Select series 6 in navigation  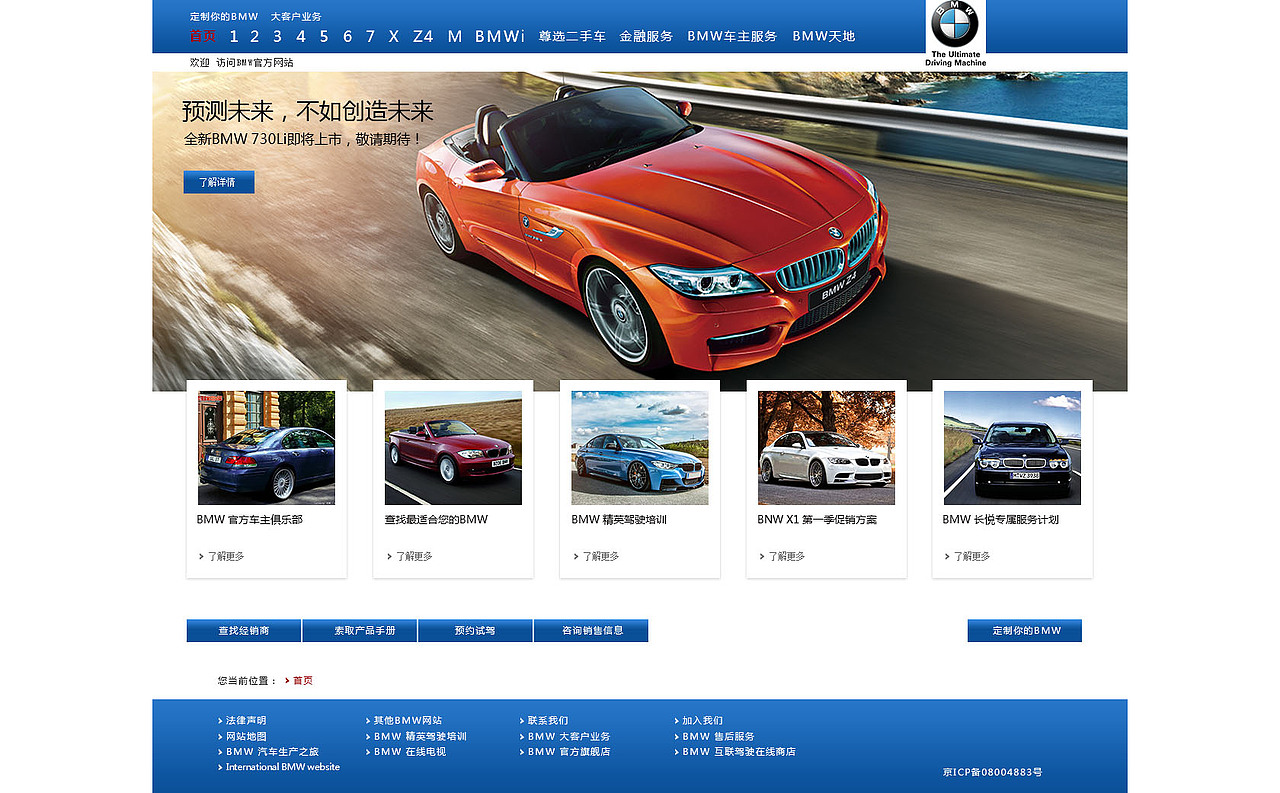[347, 36]
